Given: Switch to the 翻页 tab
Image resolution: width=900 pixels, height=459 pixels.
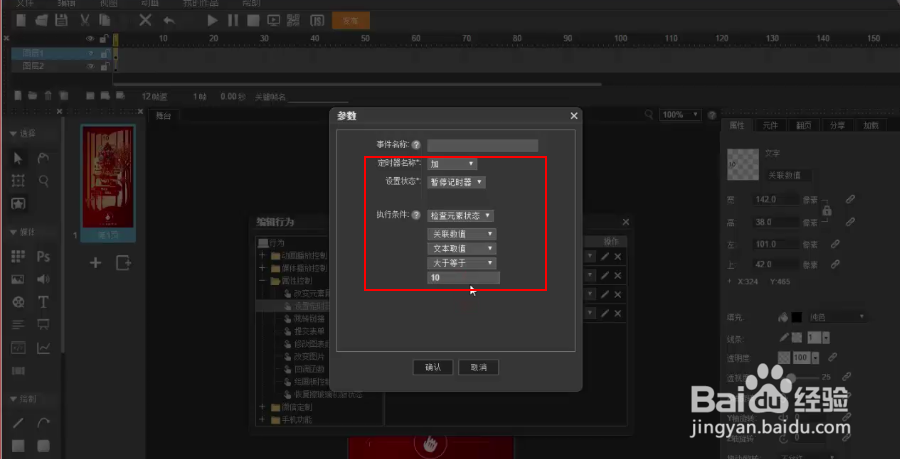Looking at the screenshot, I should tap(804, 126).
